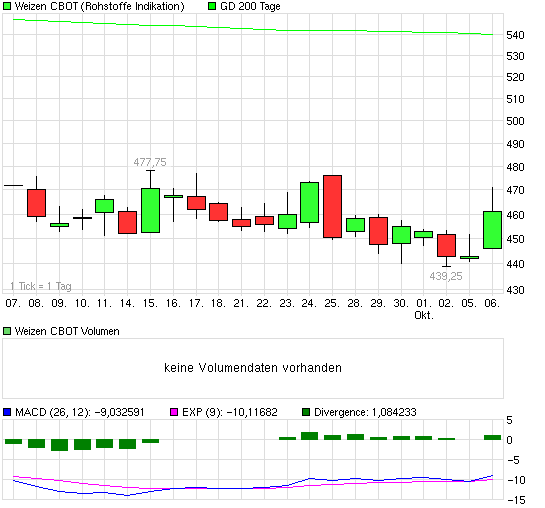Click the 'keine Volumendaten vorhanden' message
This screenshot has height=508, width=545.
pos(253,368)
